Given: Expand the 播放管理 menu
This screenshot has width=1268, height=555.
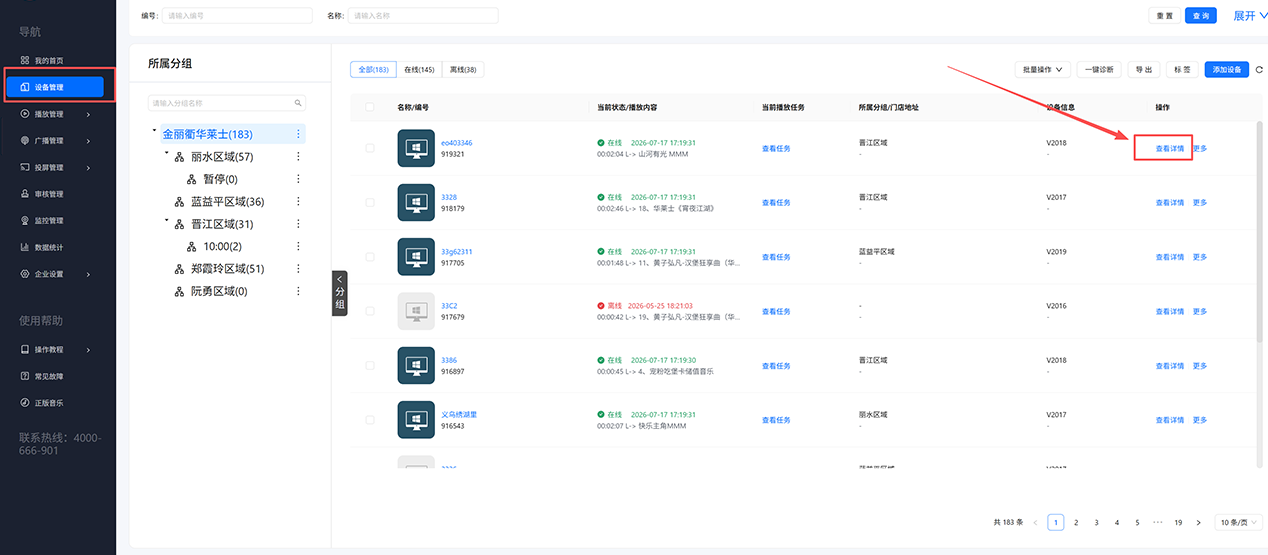Looking at the screenshot, I should tap(55, 114).
